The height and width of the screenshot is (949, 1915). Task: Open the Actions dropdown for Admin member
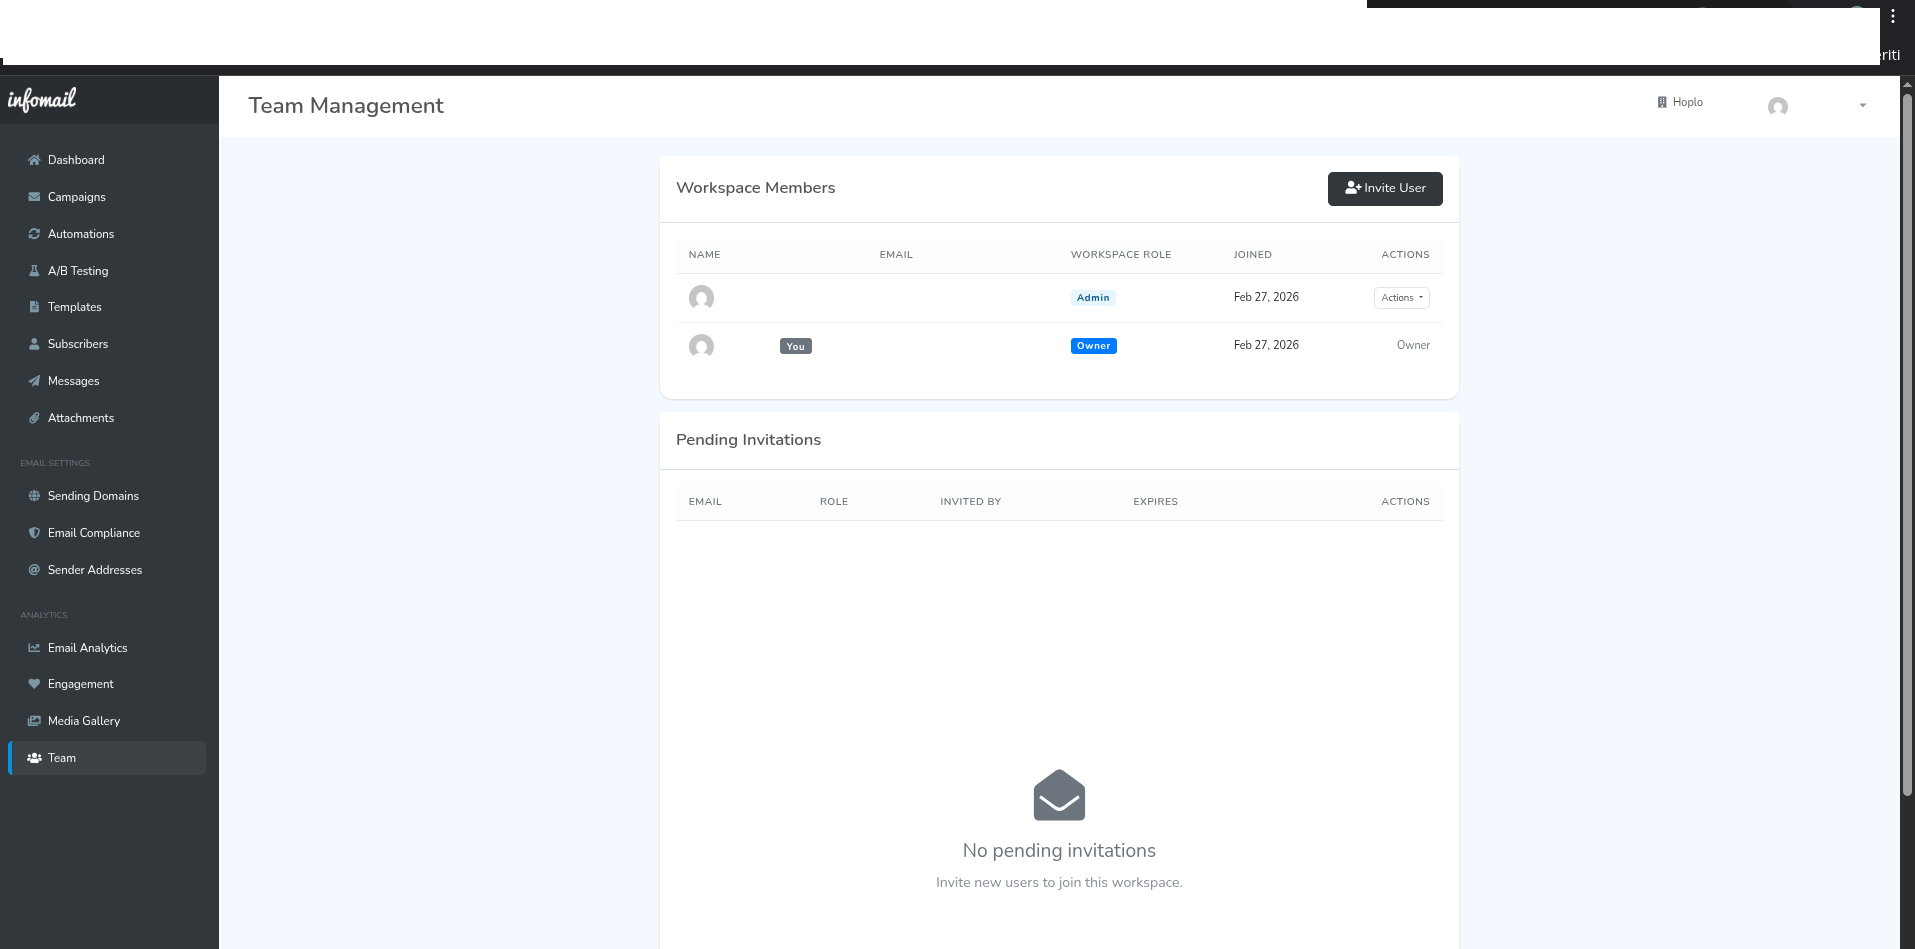point(1401,298)
